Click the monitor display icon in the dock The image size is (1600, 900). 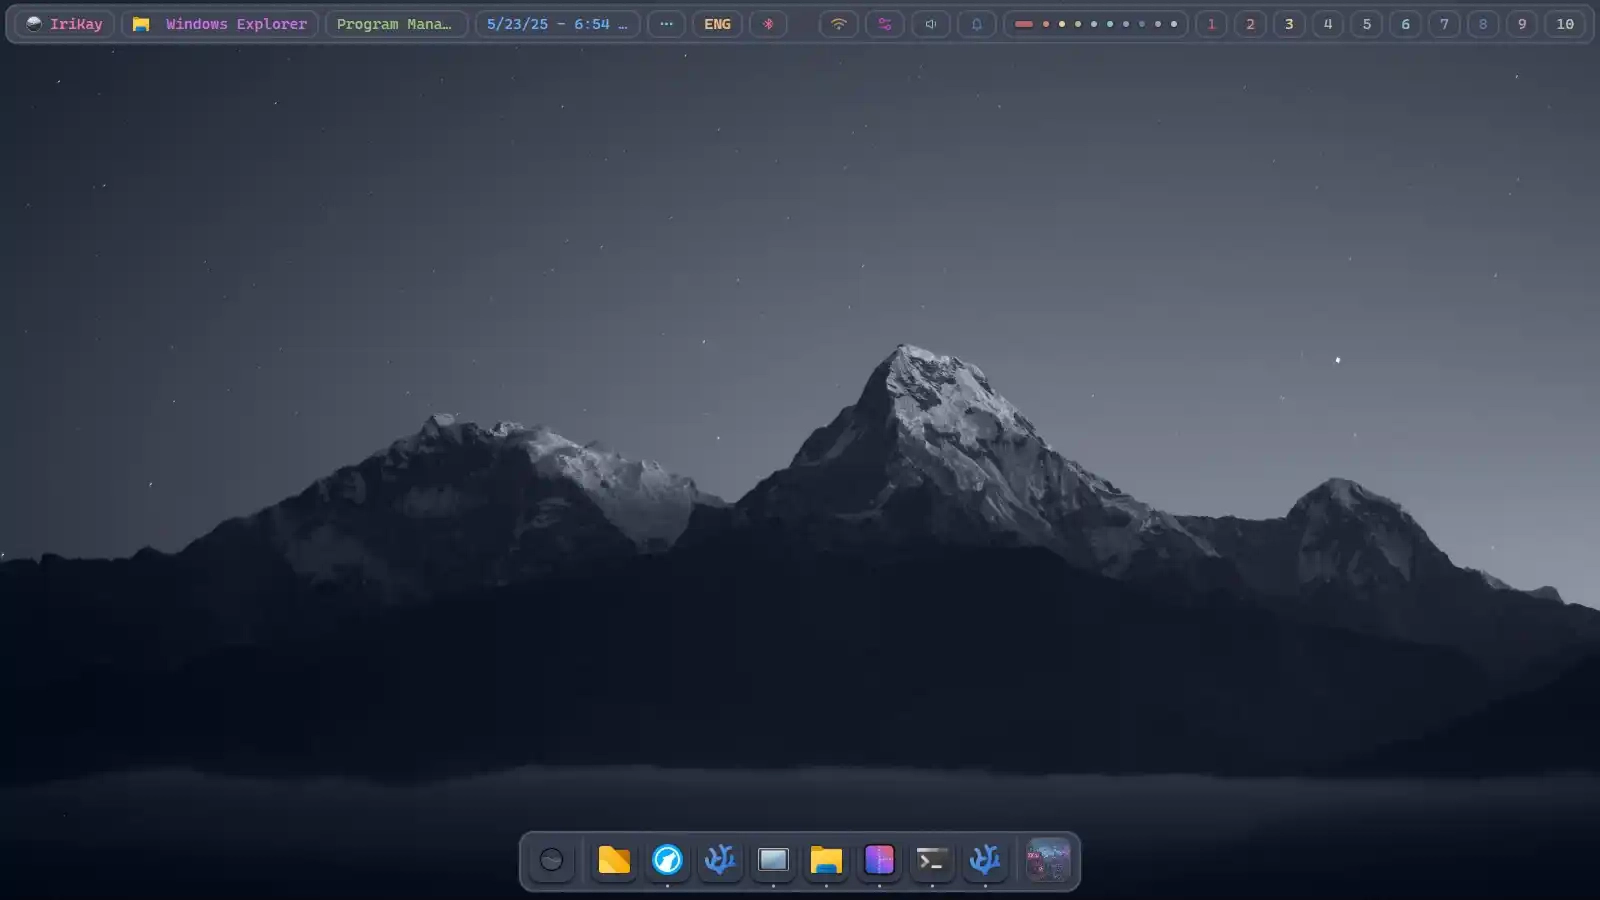(774, 859)
